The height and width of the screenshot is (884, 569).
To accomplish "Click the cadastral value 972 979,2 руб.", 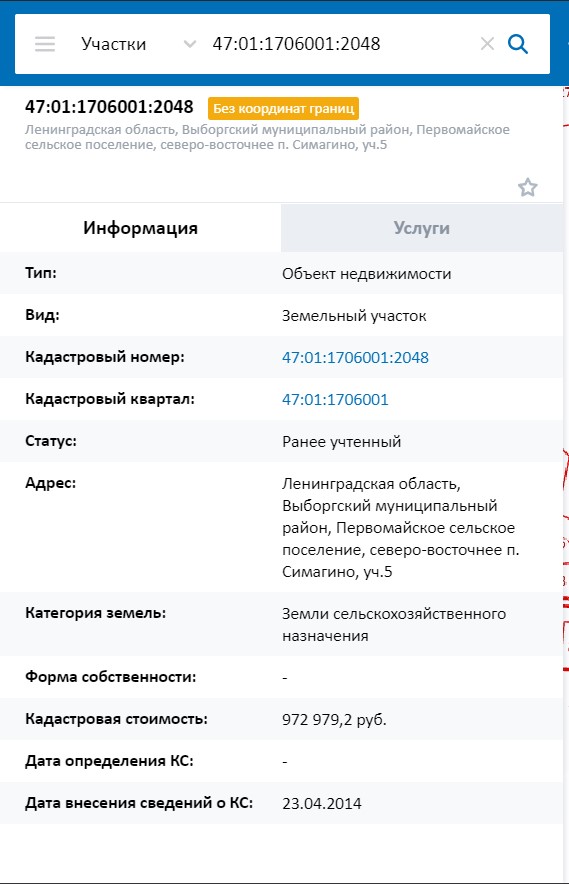I will click(x=334, y=719).
